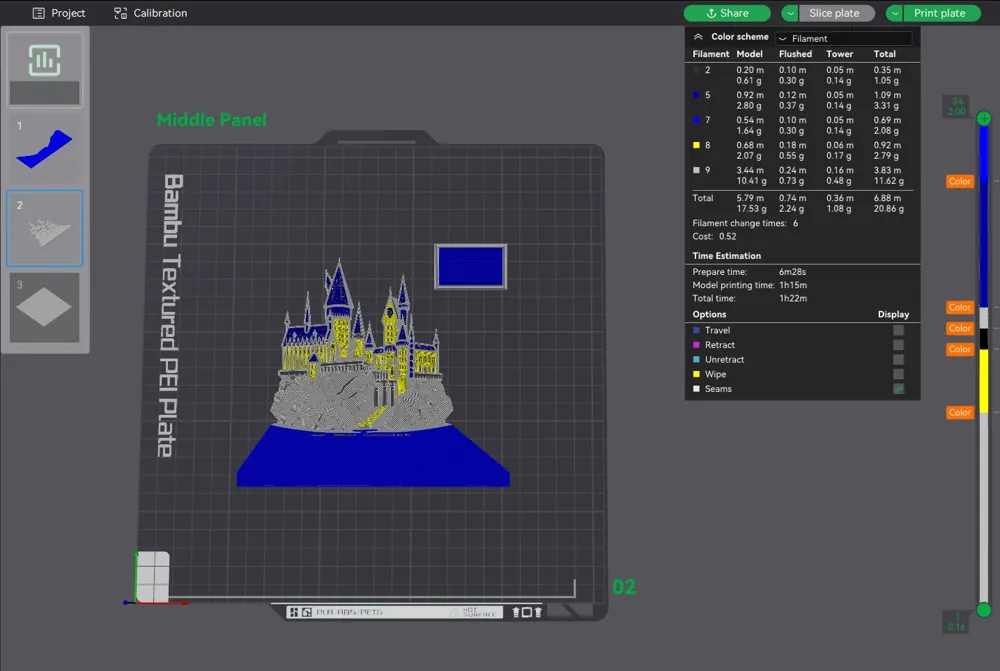Click the Seams white color square
The width and height of the screenshot is (1000, 671).
click(x=696, y=389)
